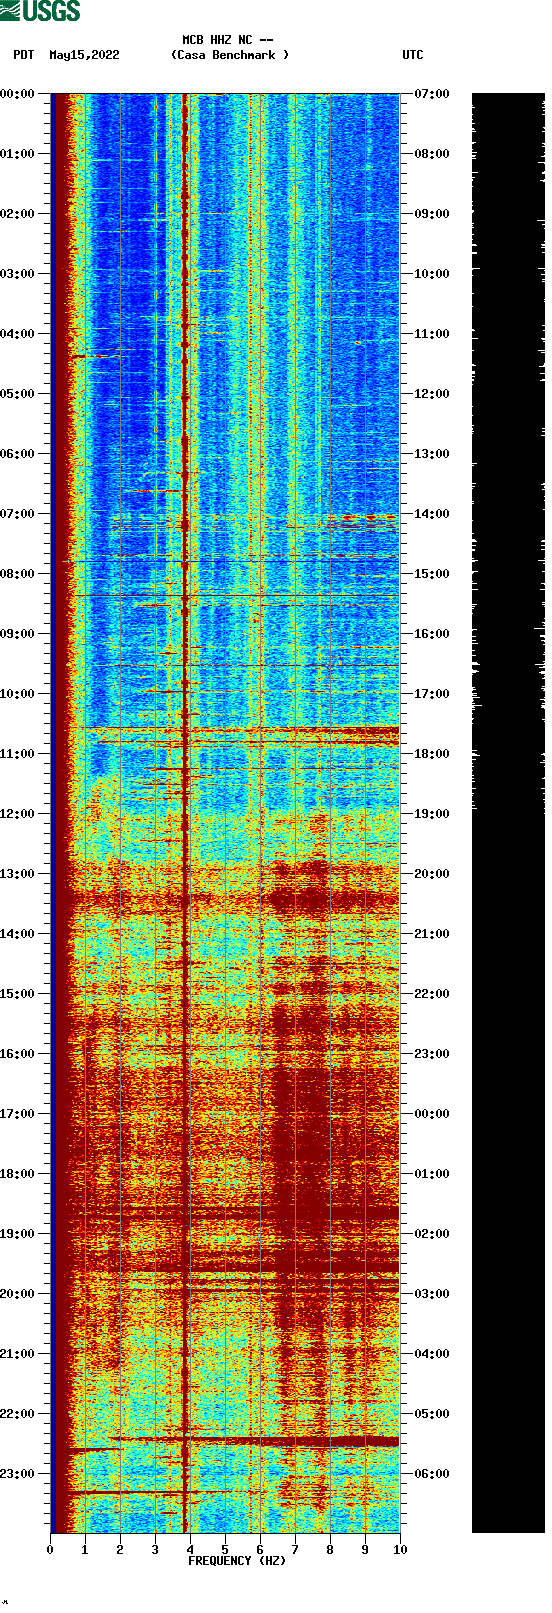Click the black seismogram amplitude strip
Screen dimensions: 552x1613
[508, 813]
